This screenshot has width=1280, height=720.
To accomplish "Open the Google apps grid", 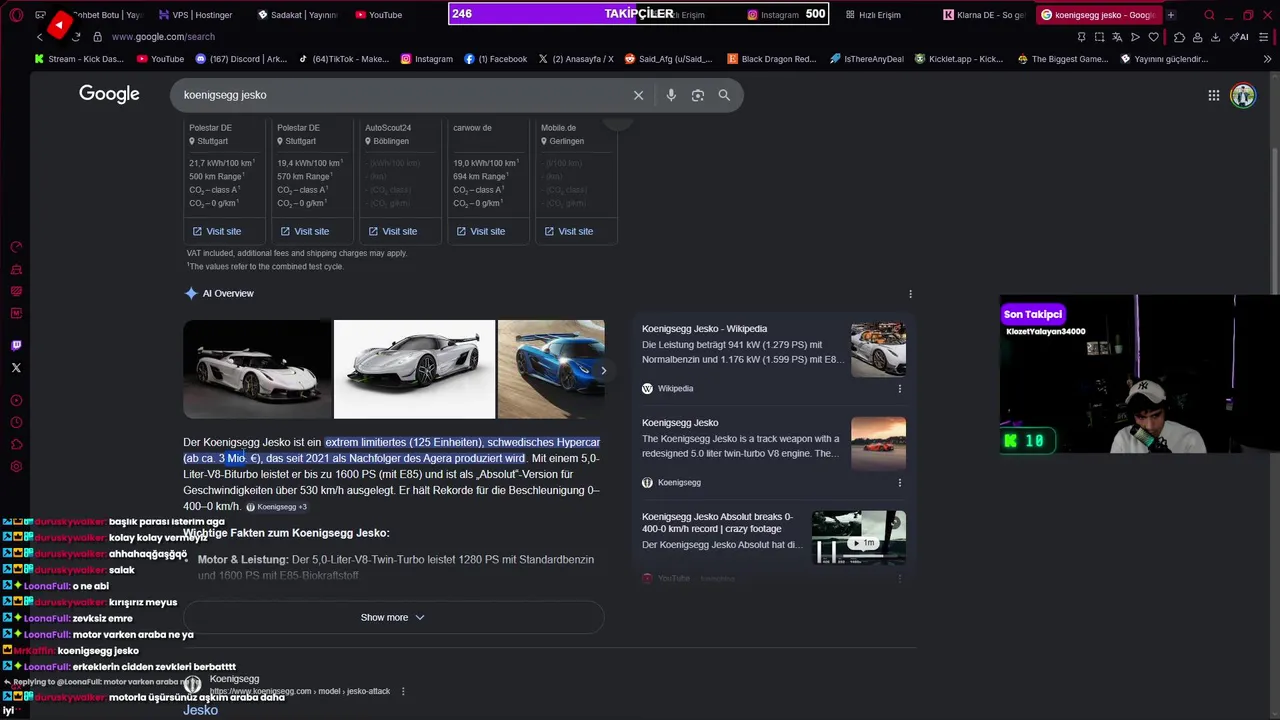I will coord(1213,95).
